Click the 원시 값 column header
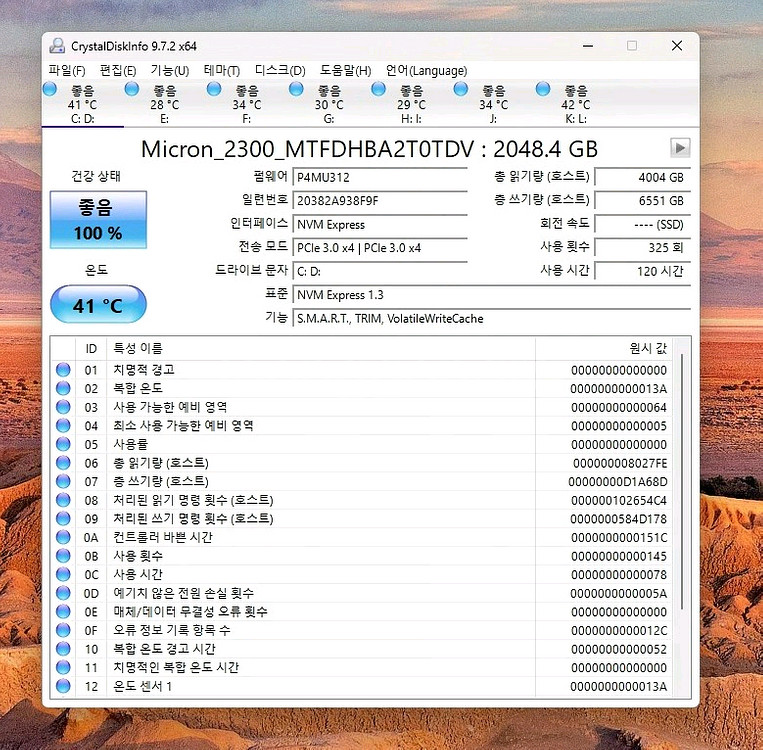This screenshot has height=750, width=763. (x=604, y=348)
